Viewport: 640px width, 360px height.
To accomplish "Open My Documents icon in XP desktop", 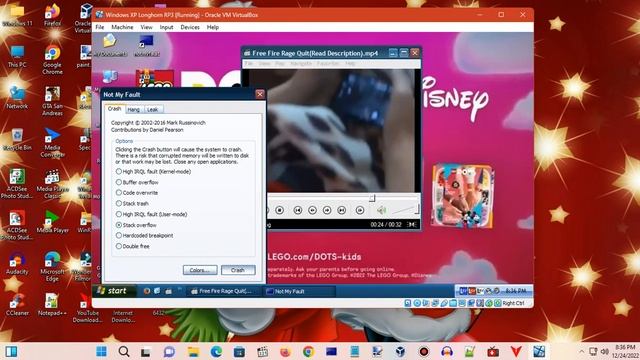I will coord(110,45).
